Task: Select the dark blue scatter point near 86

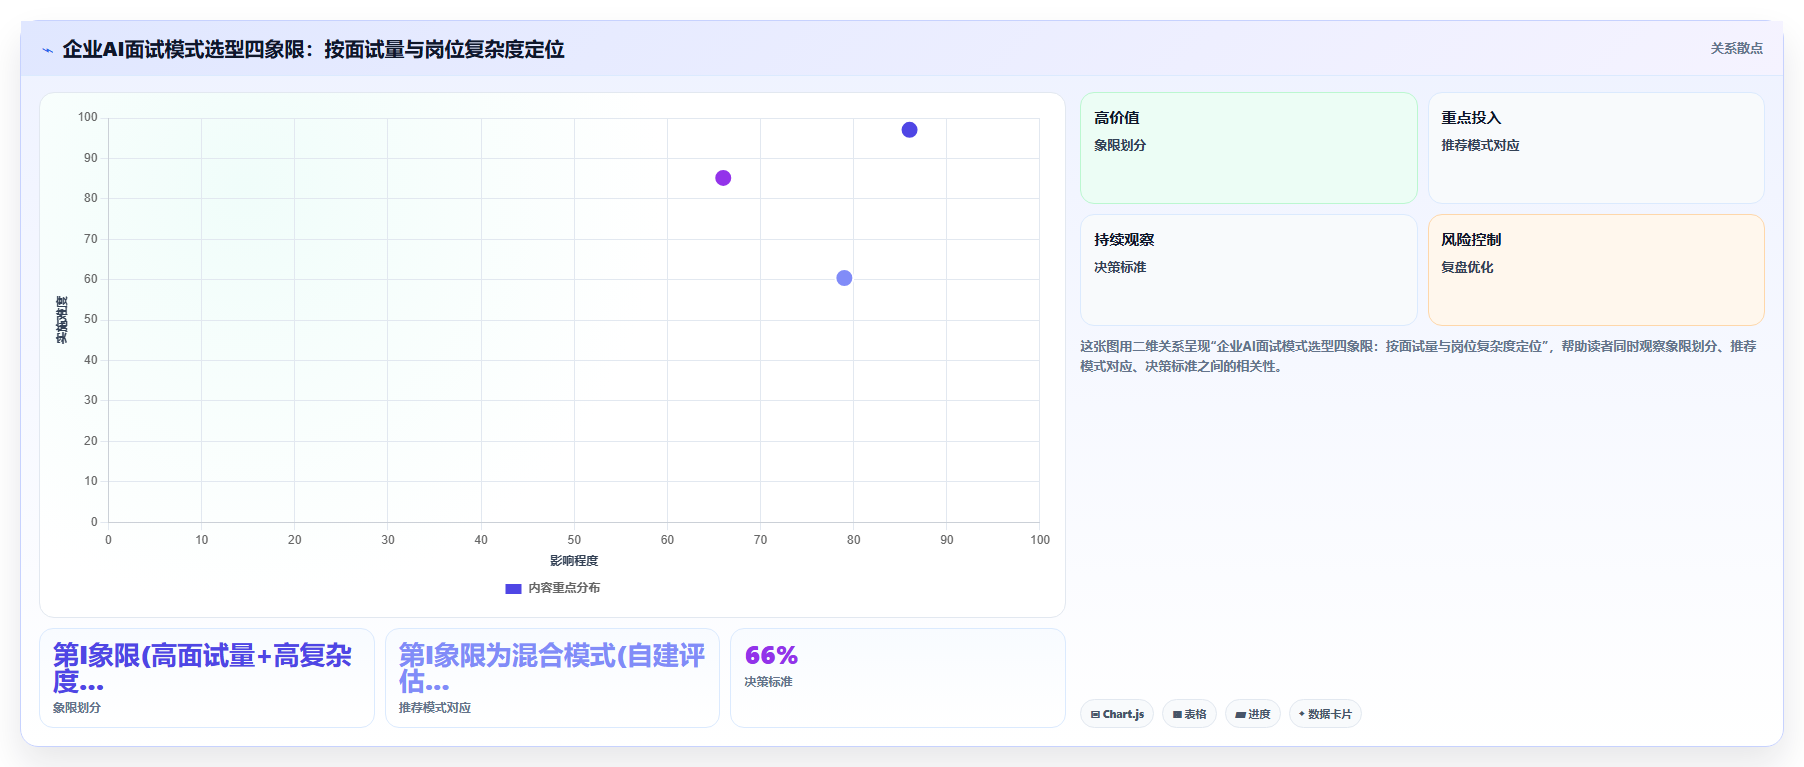Action: pyautogui.click(x=909, y=130)
